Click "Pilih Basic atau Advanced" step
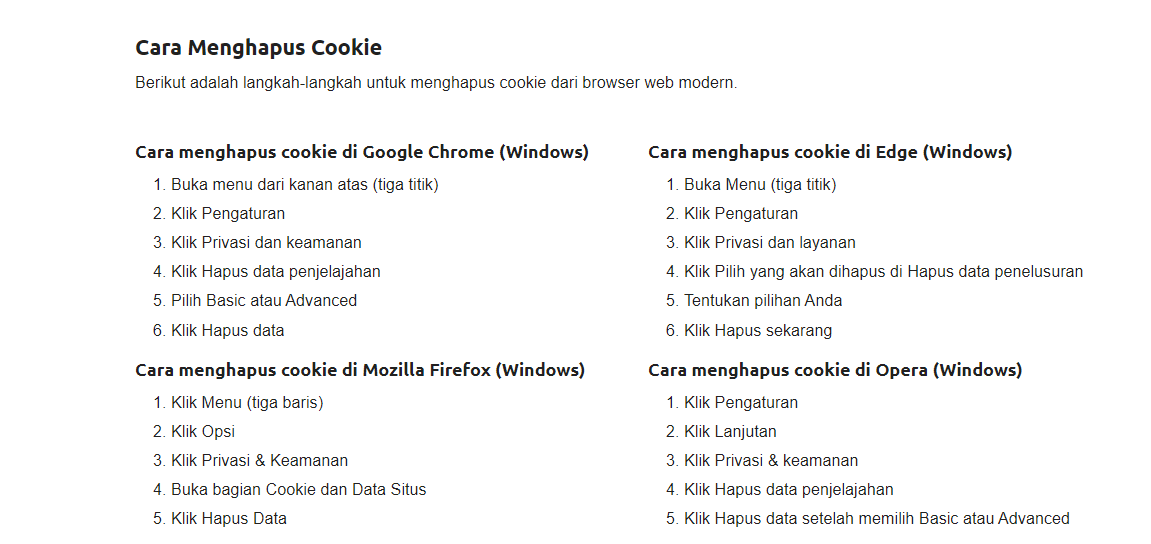Image resolution: width=1151 pixels, height=544 pixels. (x=264, y=301)
